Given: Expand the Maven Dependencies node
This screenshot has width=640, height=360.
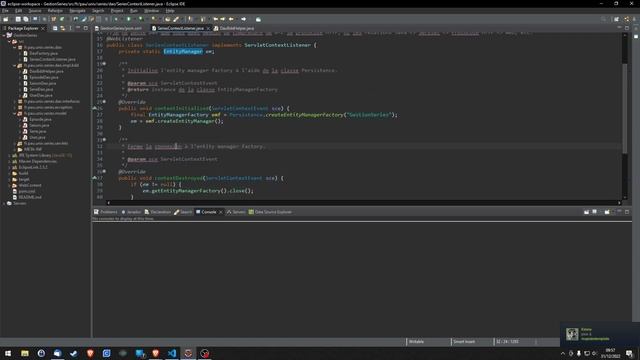Looking at the screenshot, I should [x=9, y=161].
